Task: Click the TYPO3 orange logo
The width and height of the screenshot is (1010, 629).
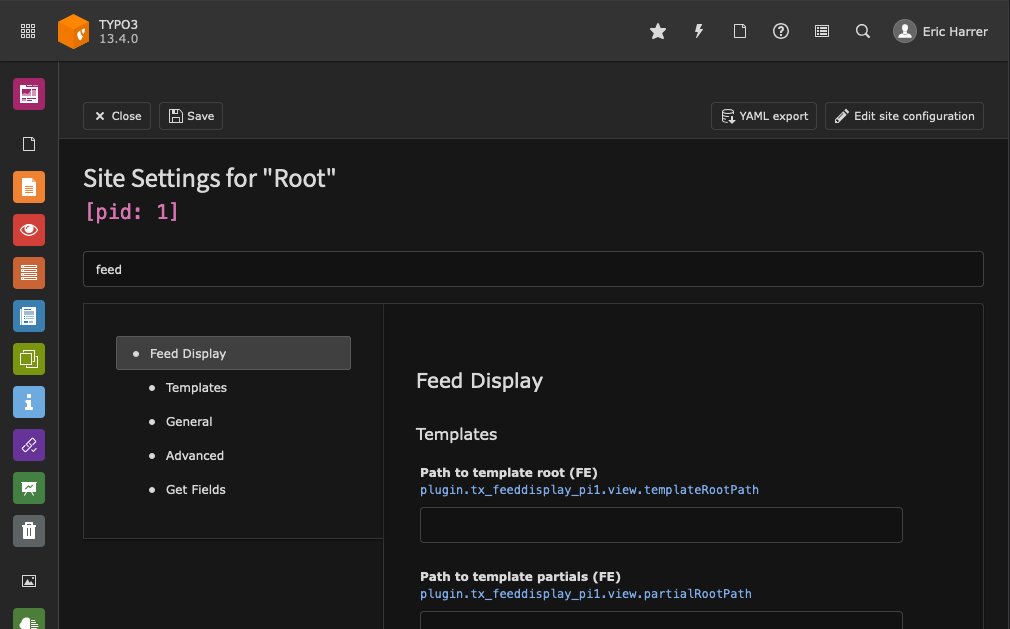Action: [x=73, y=31]
